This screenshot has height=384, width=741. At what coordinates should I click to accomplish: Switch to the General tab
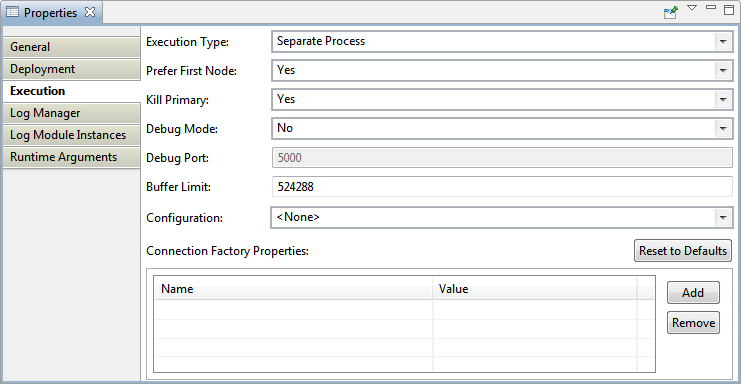pyautogui.click(x=71, y=47)
